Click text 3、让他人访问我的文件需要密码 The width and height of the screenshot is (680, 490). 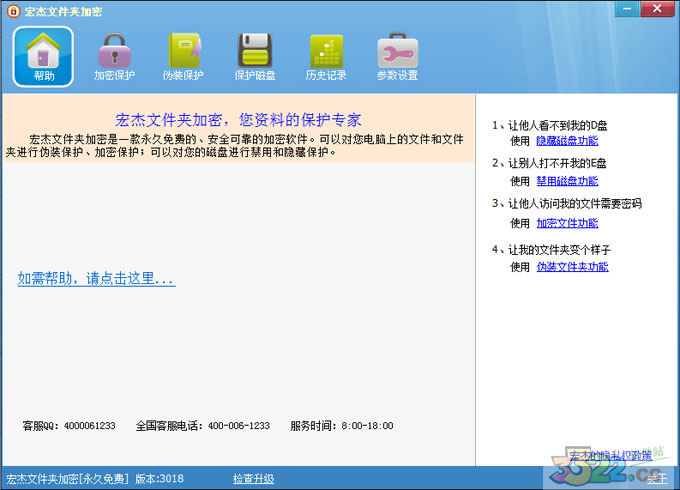tap(567, 203)
